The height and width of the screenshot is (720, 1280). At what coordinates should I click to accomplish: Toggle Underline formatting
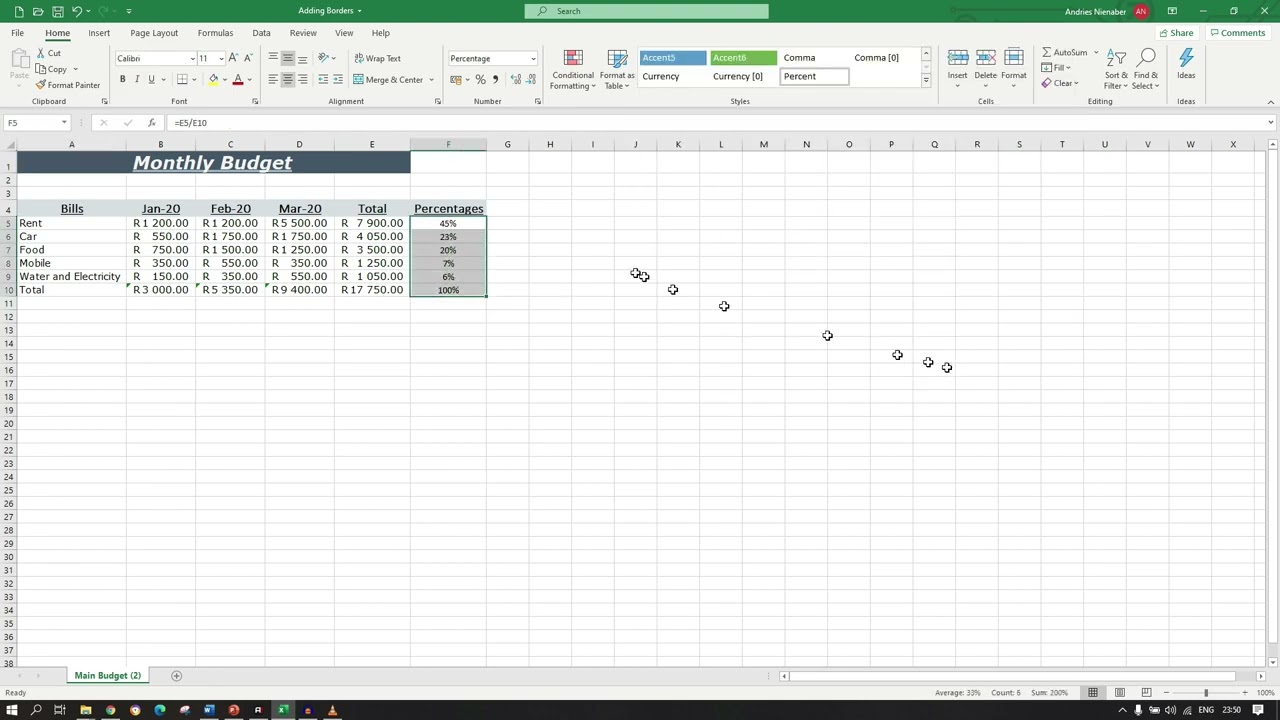click(151, 79)
